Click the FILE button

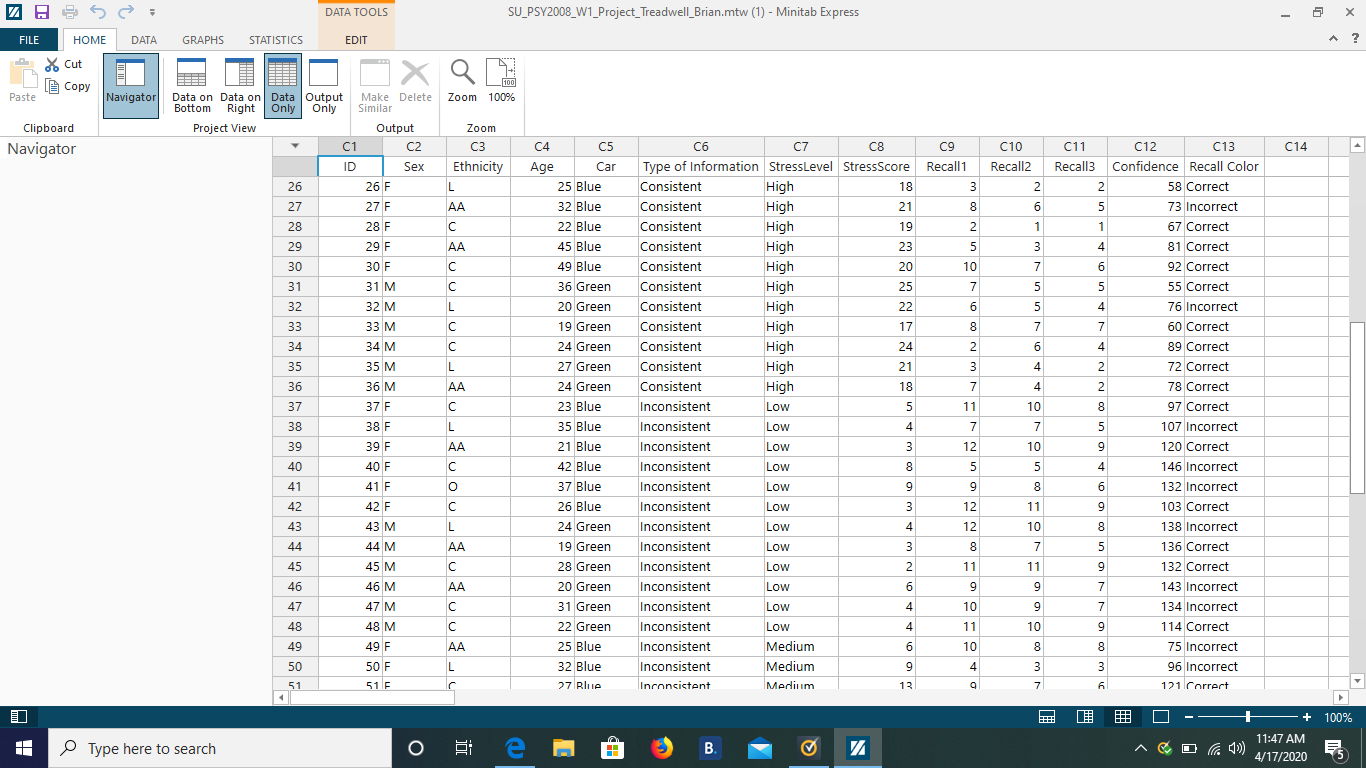(29, 40)
